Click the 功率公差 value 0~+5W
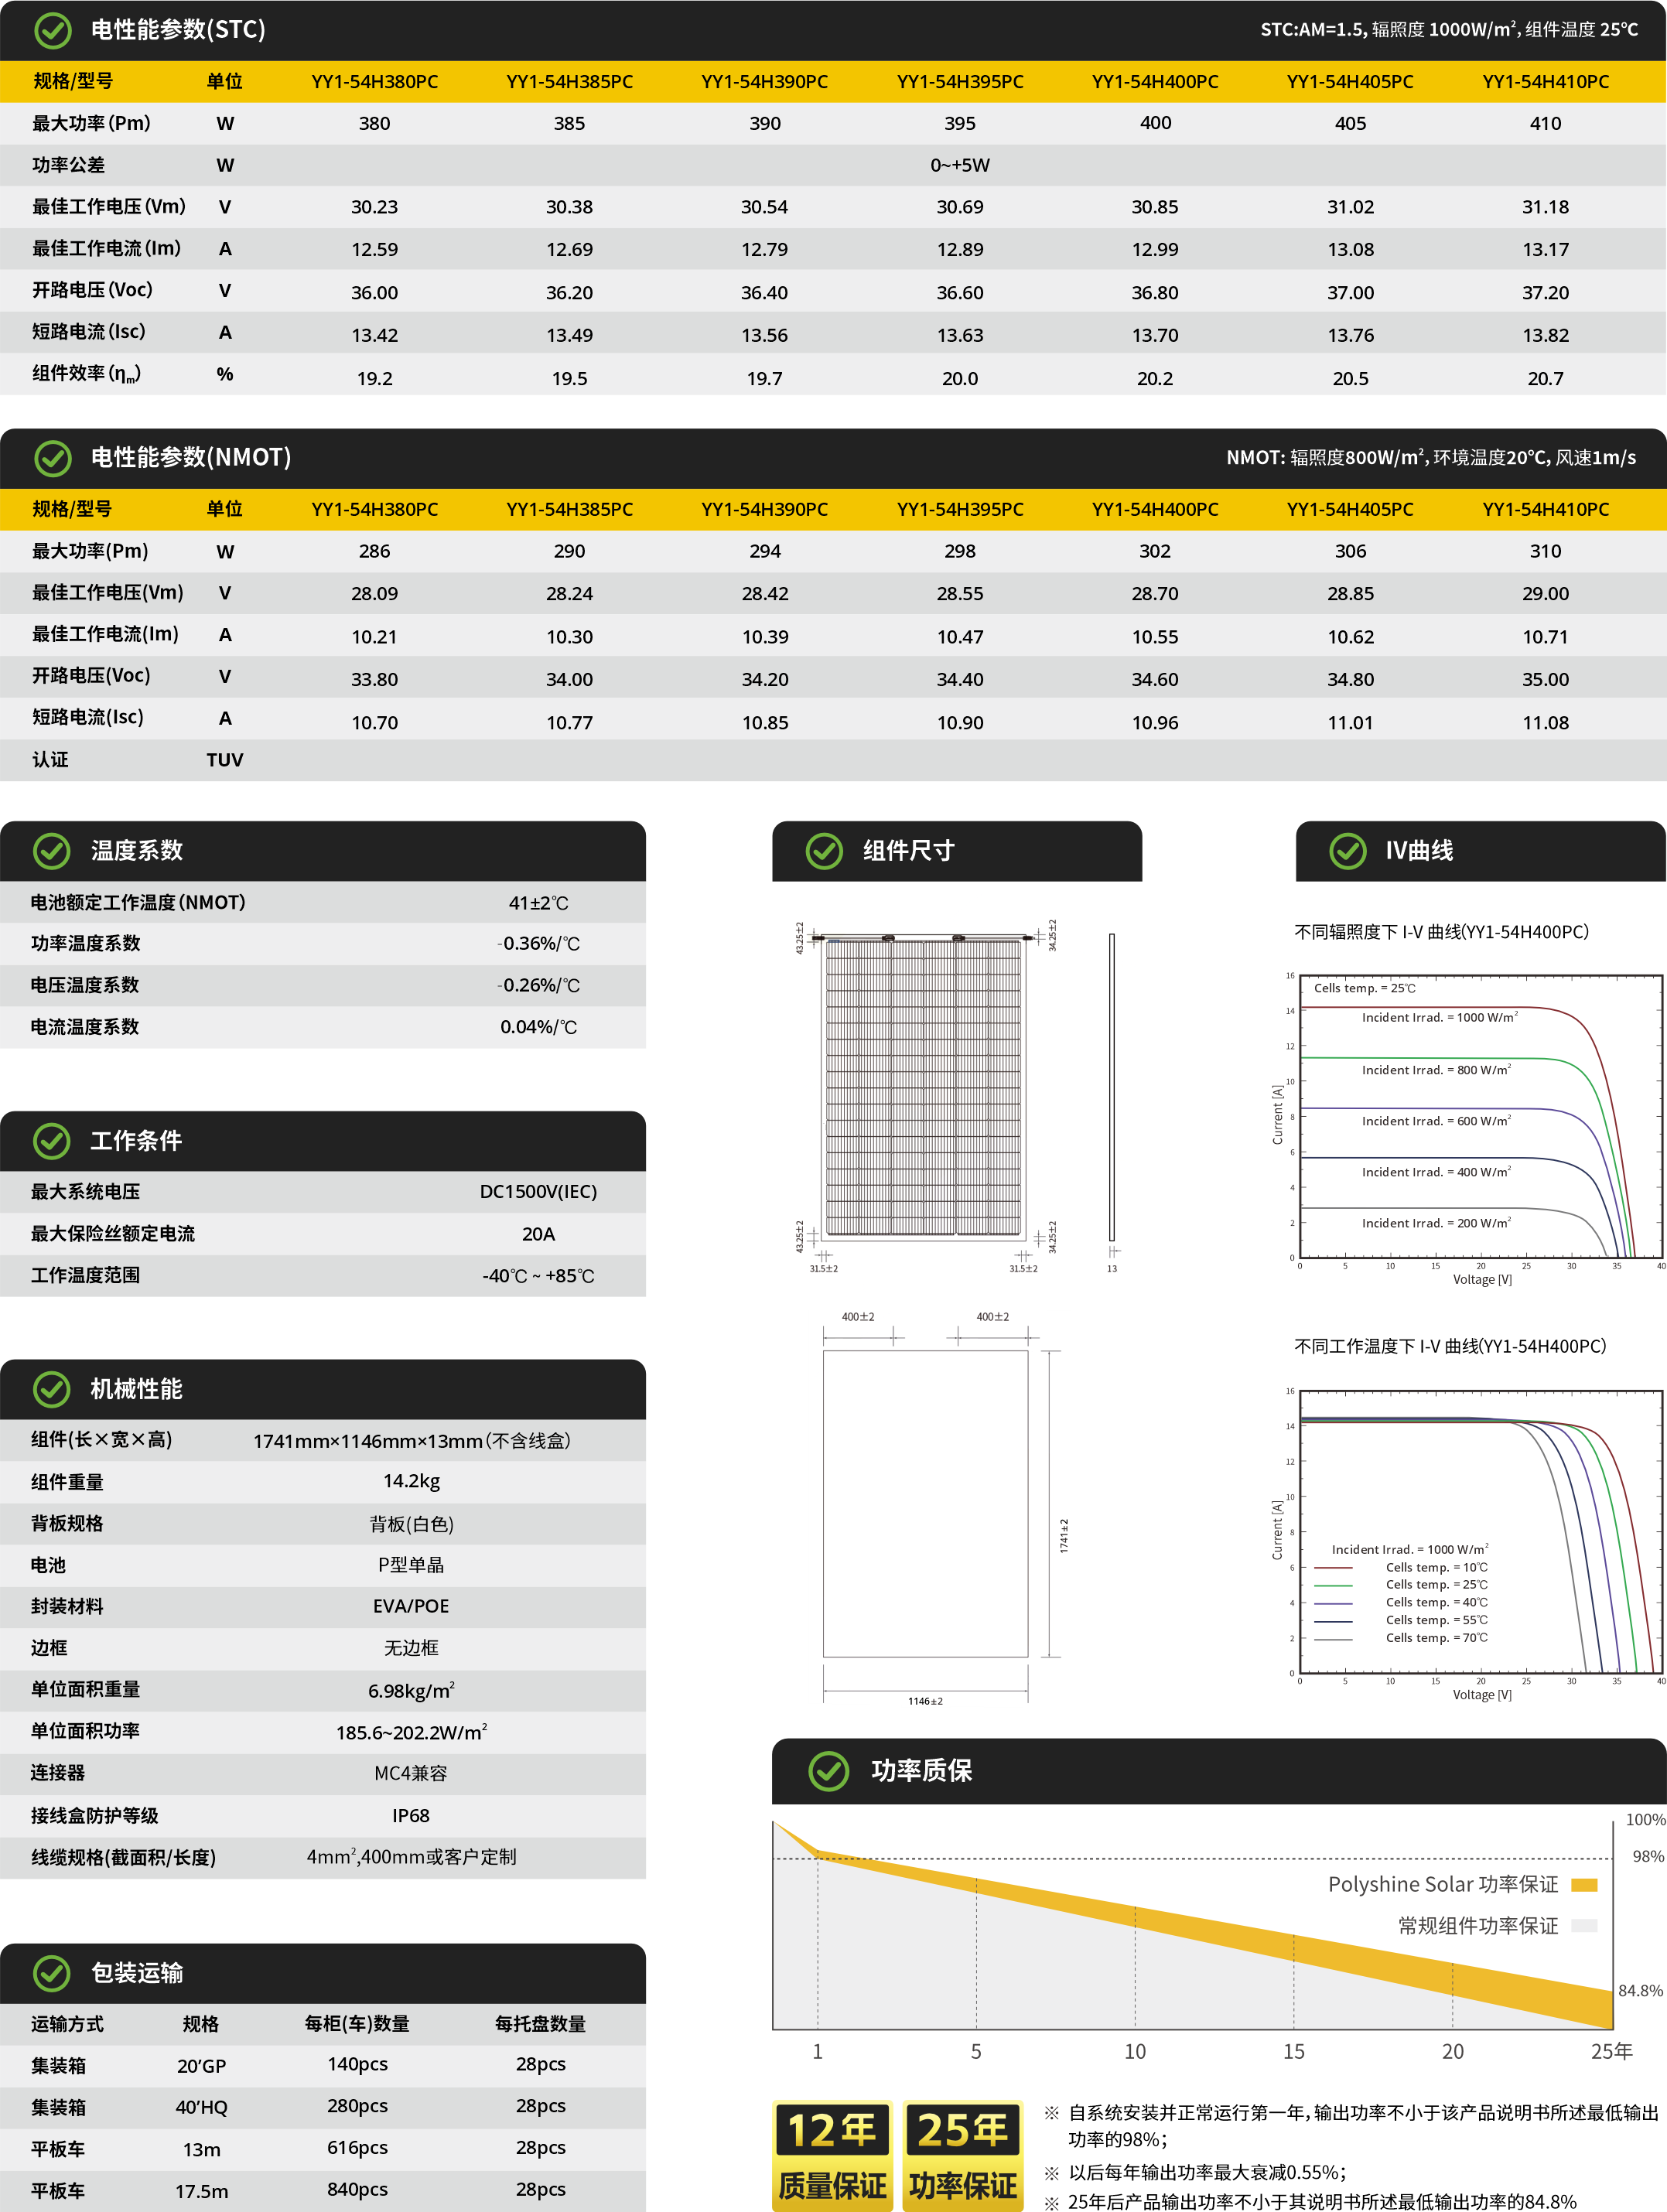Viewport: 1667px width, 2212px height. point(960,166)
